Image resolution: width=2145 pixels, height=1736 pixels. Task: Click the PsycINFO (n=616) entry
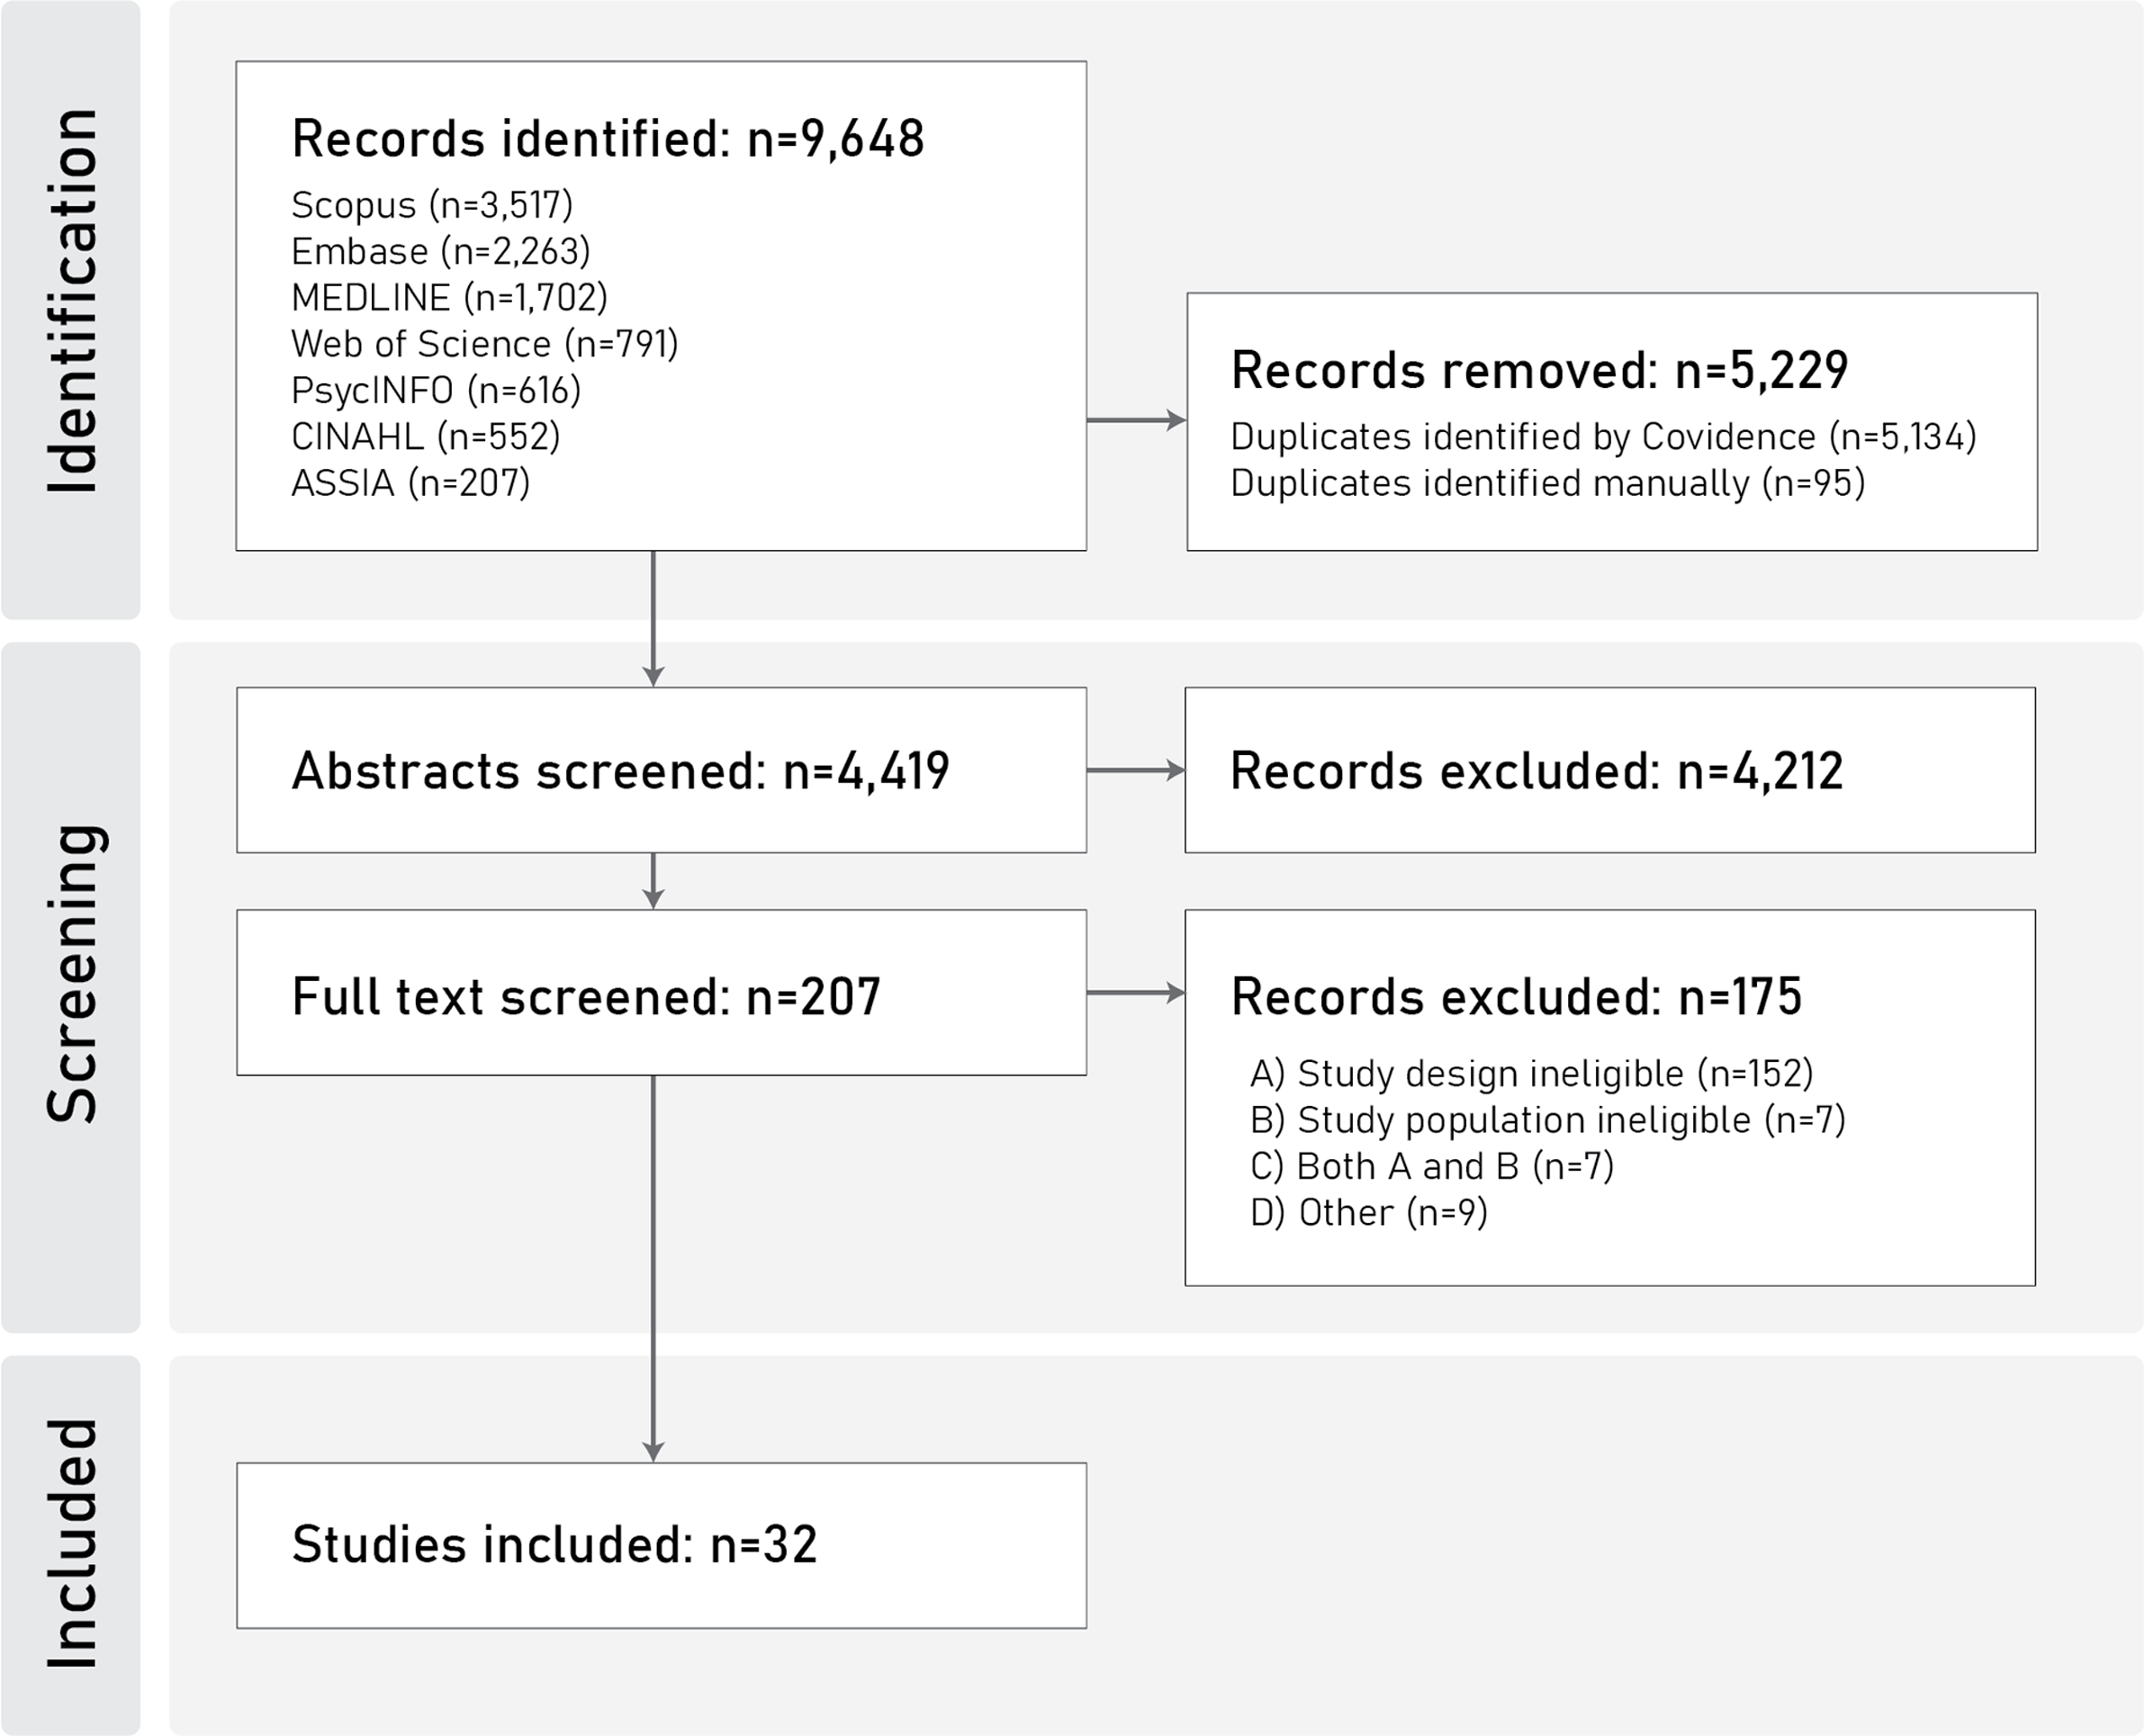click(x=436, y=390)
